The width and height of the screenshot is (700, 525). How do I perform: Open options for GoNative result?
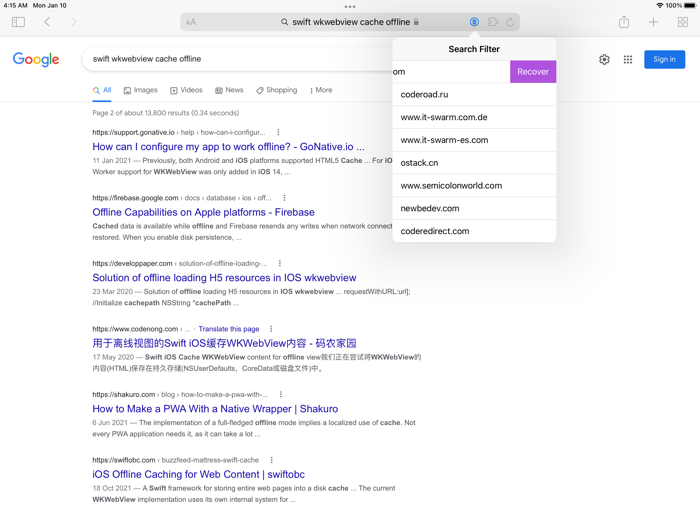278,132
